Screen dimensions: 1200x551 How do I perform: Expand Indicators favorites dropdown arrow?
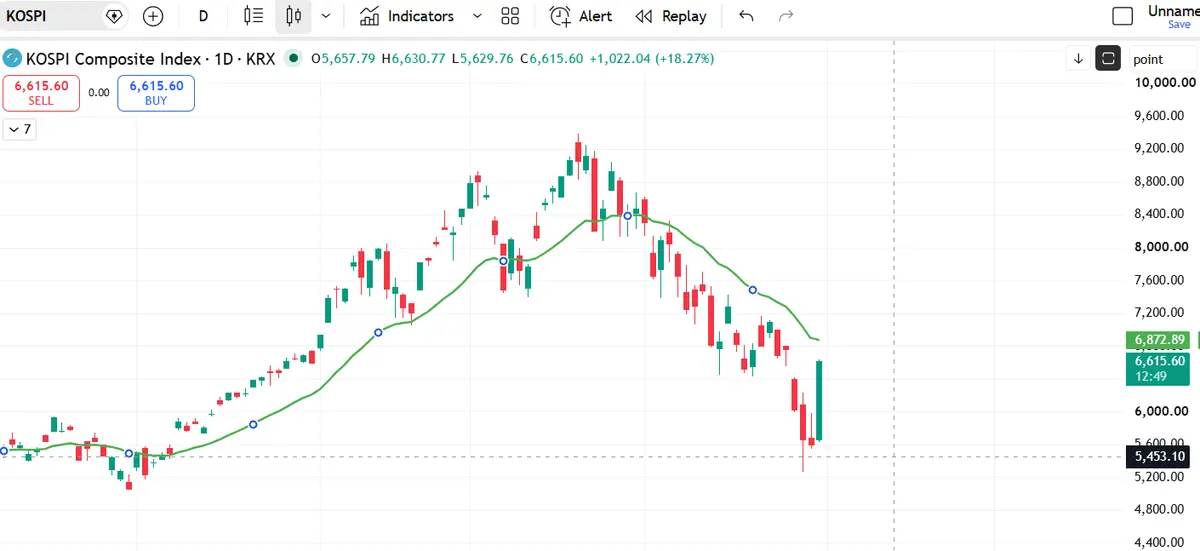[477, 16]
